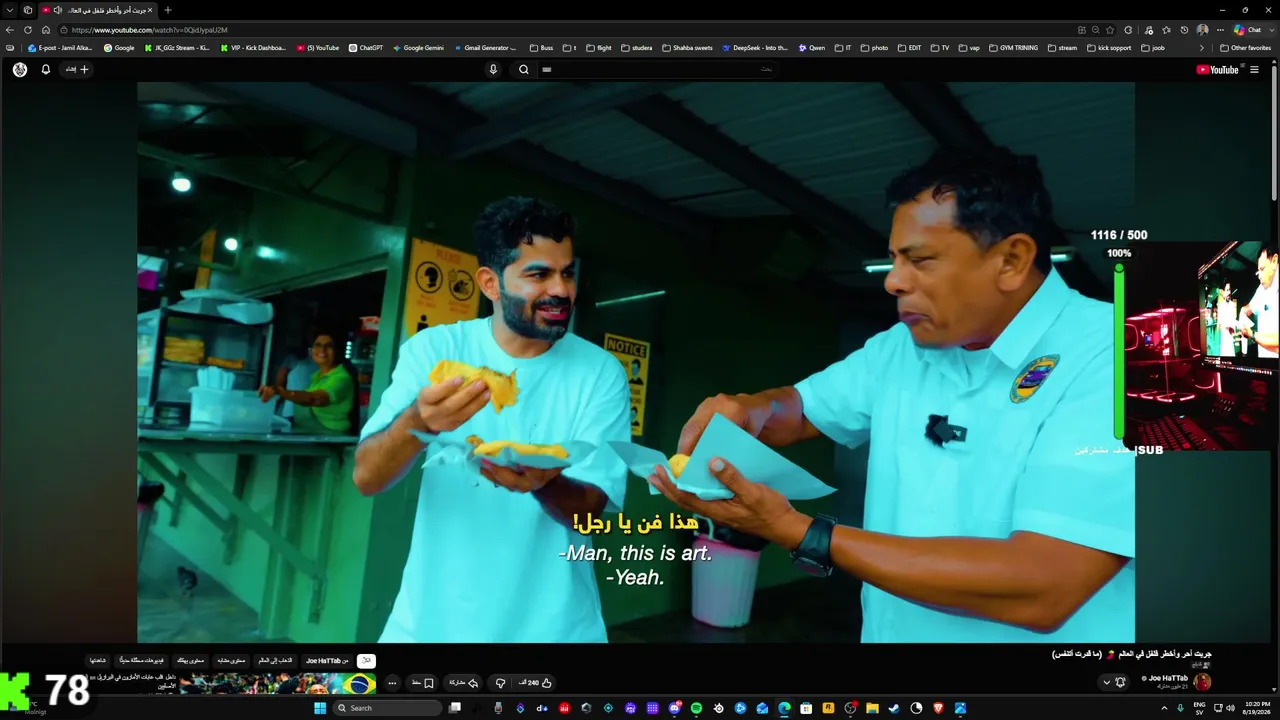Expand the 'photo' bookmarks folder
Screen dimensions: 1280x720
point(873,48)
